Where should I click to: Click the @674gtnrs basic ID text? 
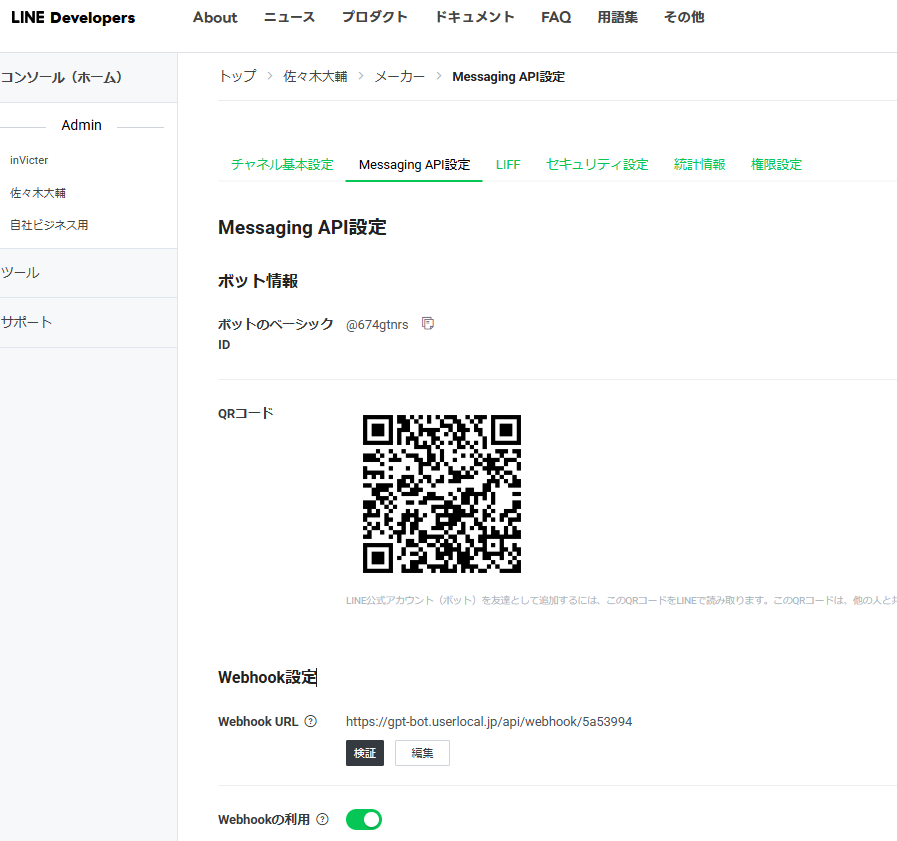tap(377, 324)
